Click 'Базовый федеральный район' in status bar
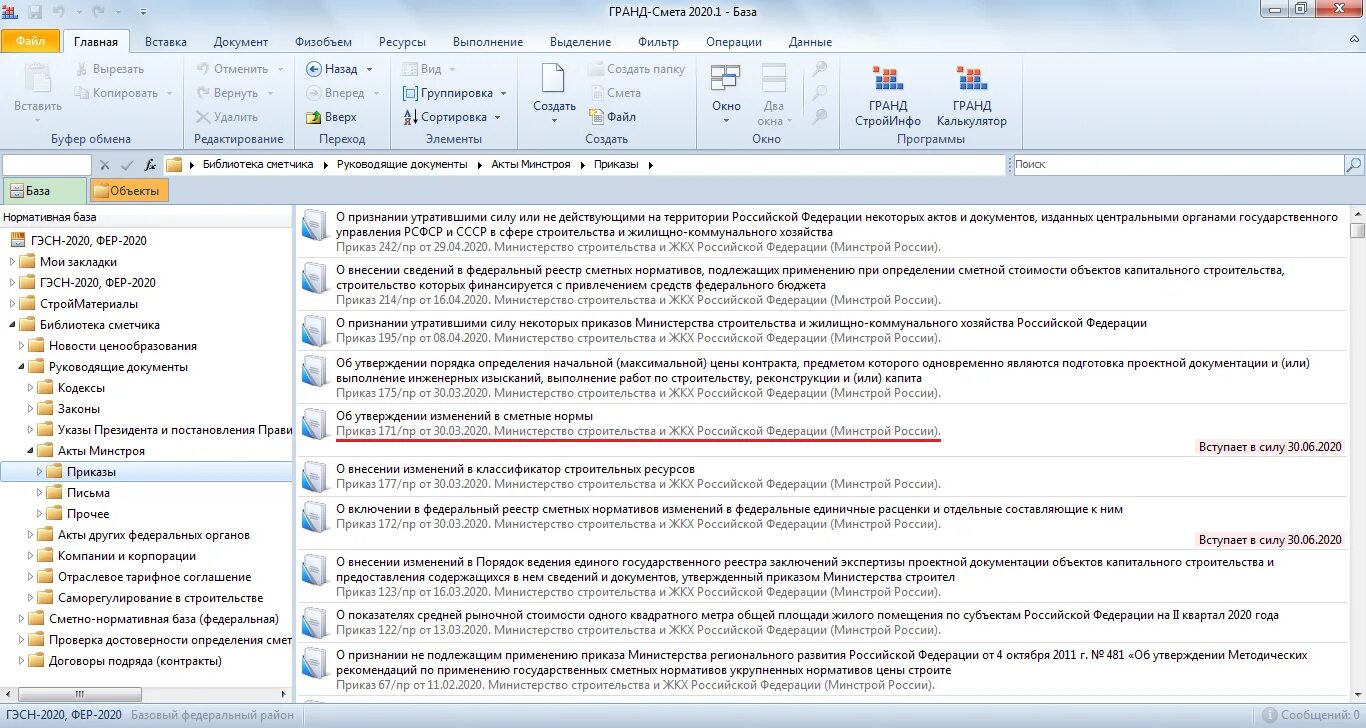The width and height of the screenshot is (1366, 728). click(x=213, y=715)
